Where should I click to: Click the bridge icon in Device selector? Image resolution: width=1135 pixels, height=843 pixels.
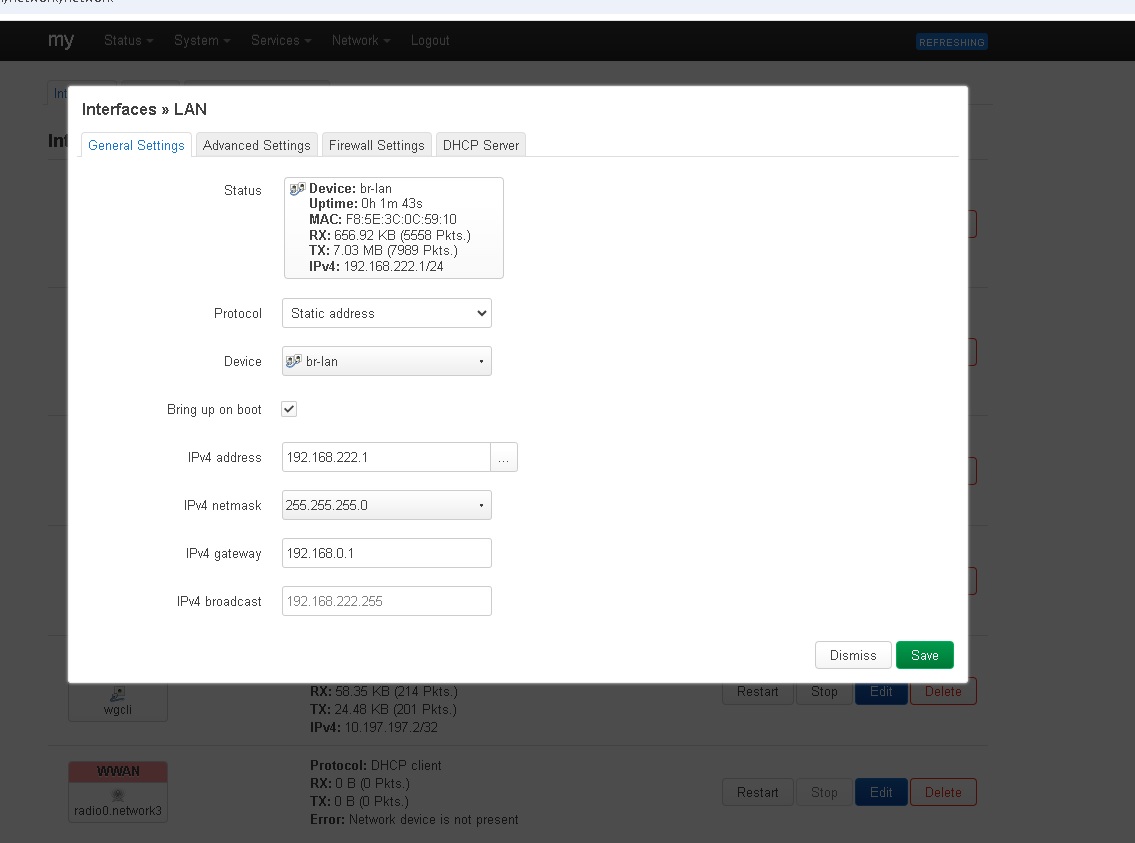[294, 361]
